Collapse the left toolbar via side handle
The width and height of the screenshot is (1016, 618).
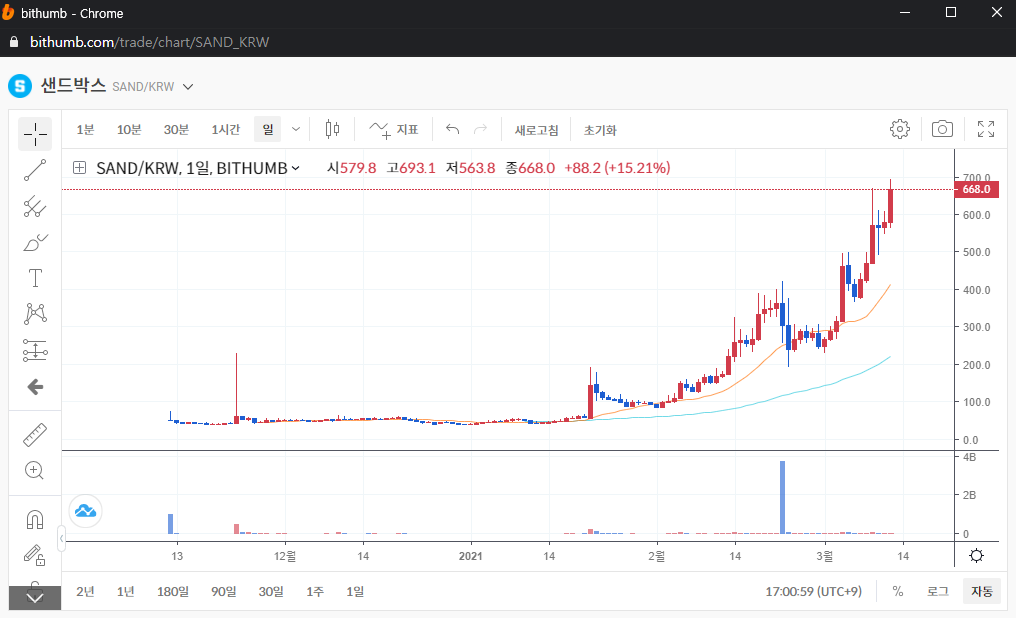[x=62, y=538]
